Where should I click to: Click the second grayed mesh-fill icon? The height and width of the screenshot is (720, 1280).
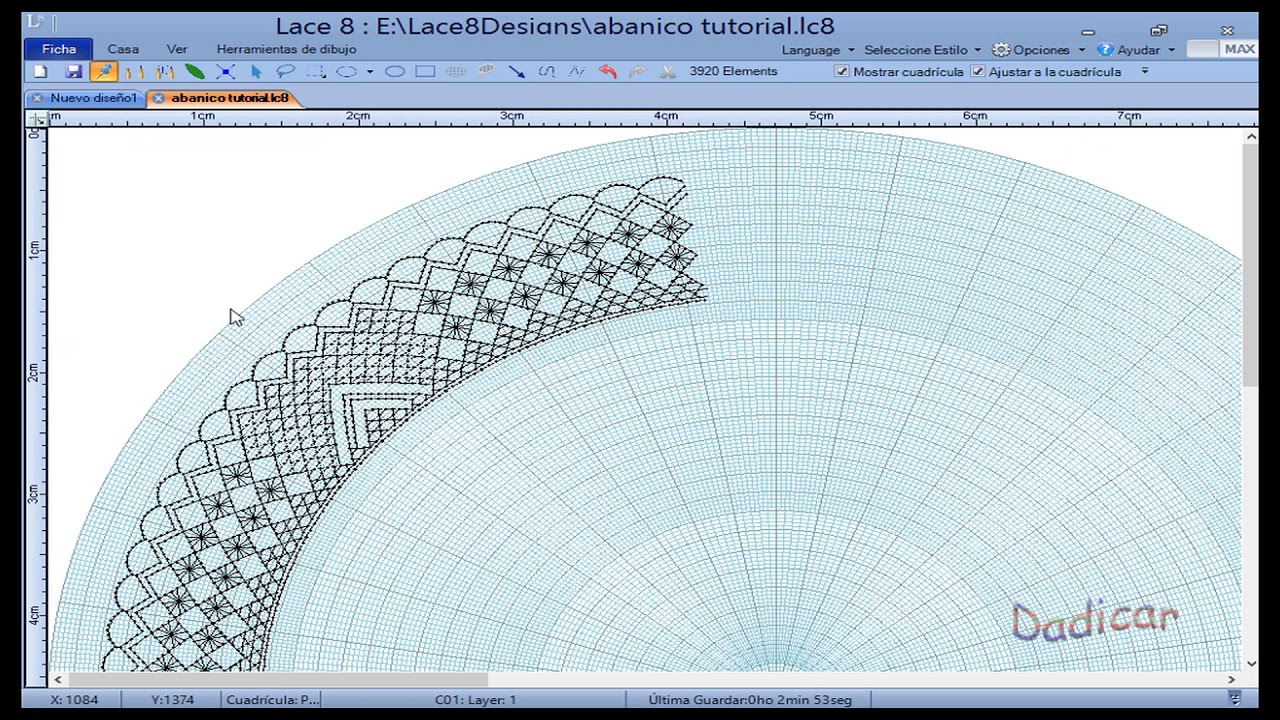[486, 72]
